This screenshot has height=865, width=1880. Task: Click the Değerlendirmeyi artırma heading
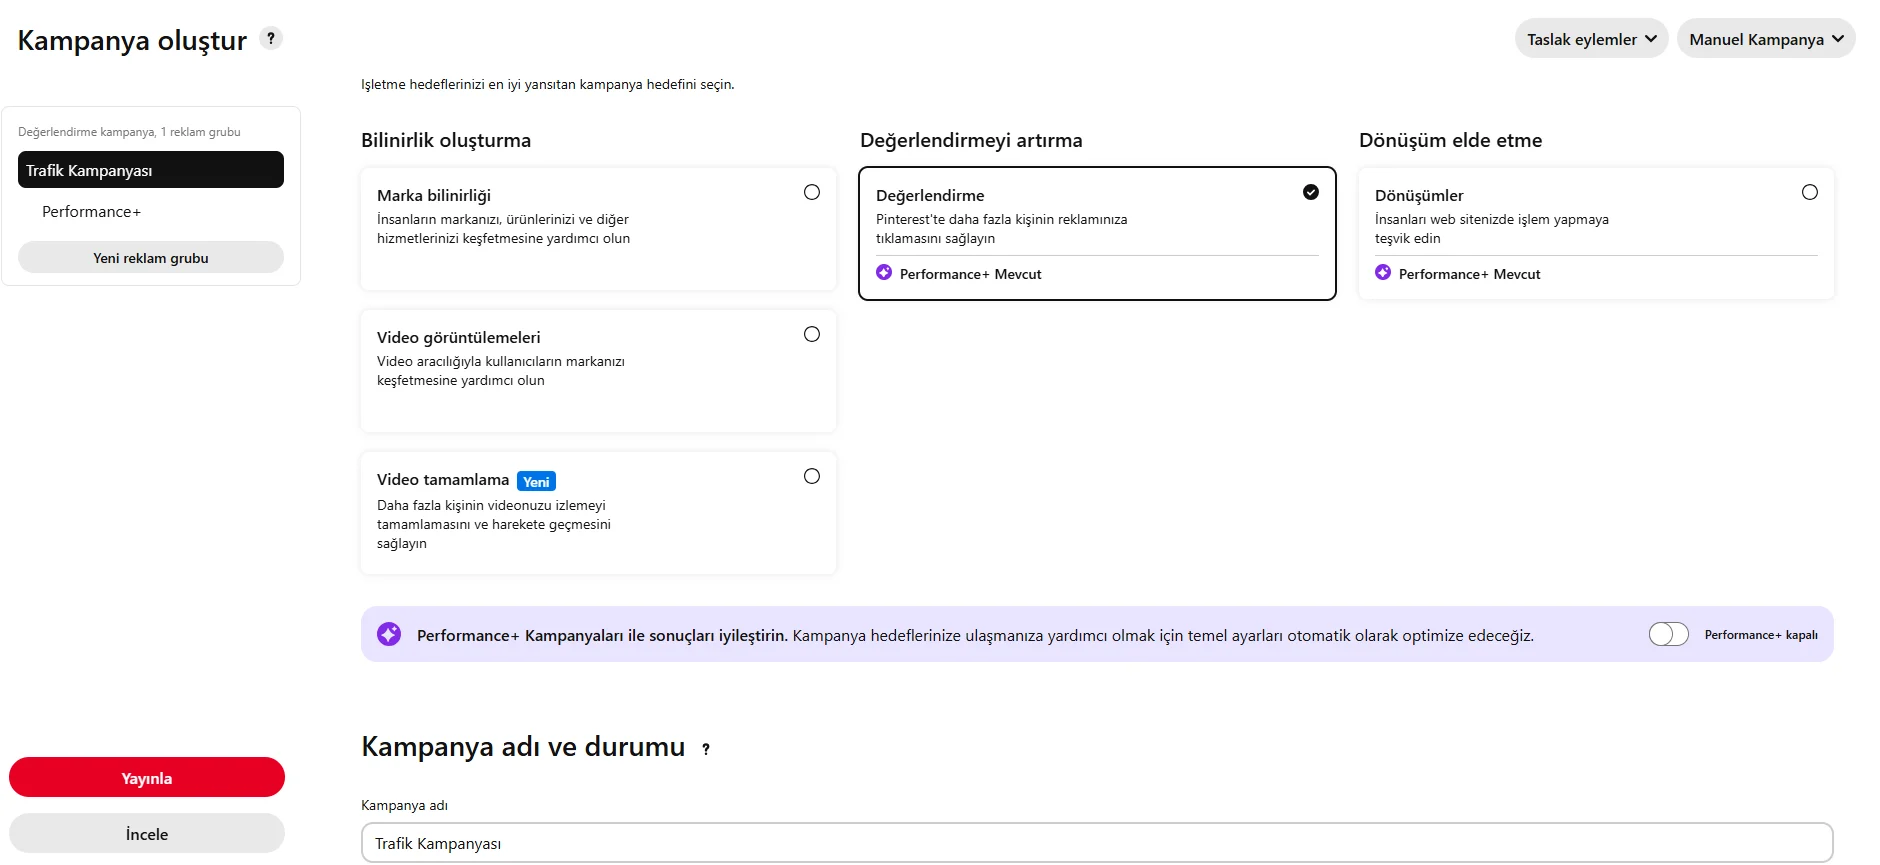coord(971,141)
